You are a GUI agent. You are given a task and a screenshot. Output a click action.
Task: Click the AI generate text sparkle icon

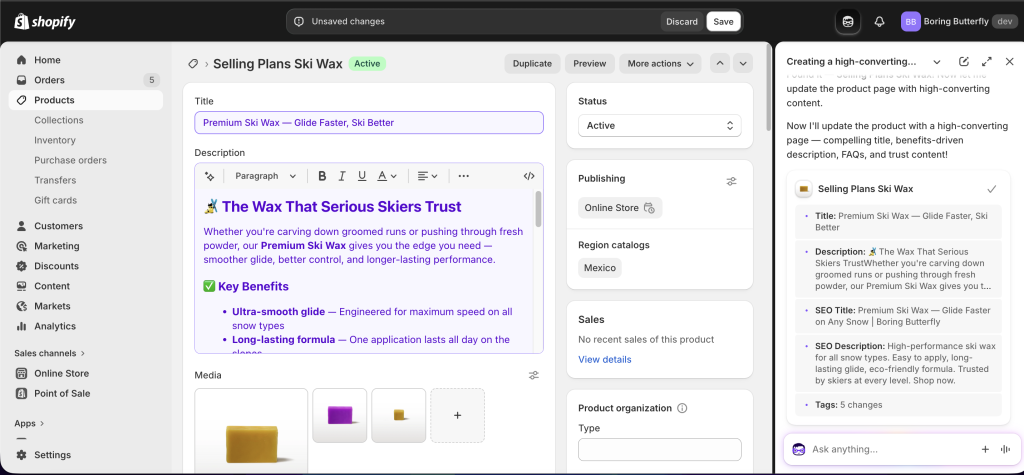210,176
